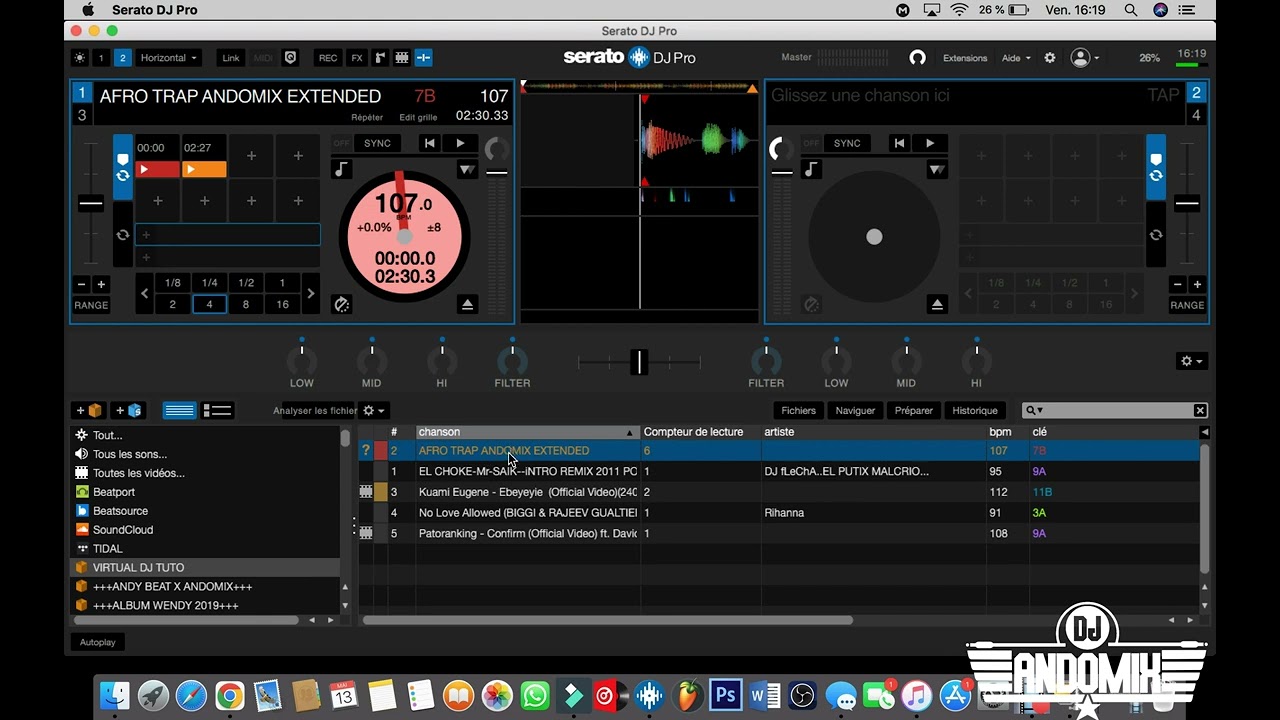Open the user account dropdown
Screen dimensions: 1280x720
point(1085,58)
